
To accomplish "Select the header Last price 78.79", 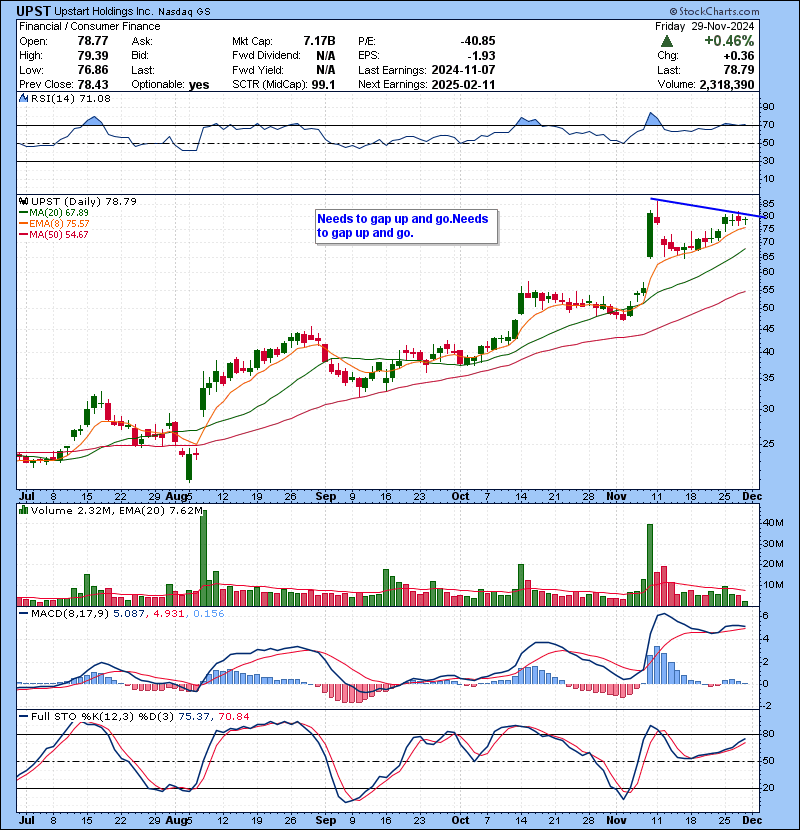I will tap(739, 70).
